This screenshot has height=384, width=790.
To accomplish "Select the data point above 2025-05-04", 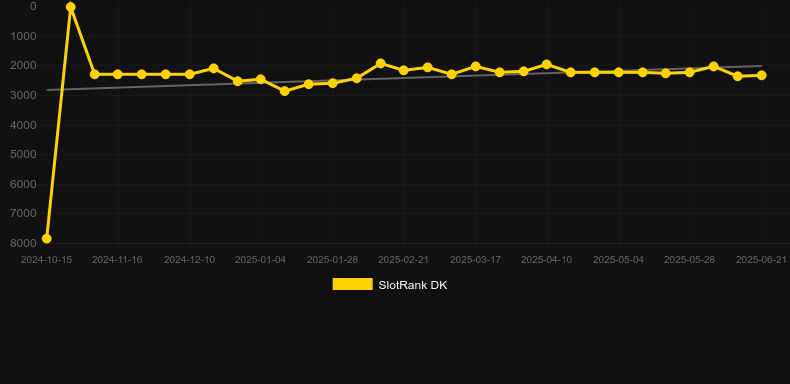I will click(x=619, y=72).
